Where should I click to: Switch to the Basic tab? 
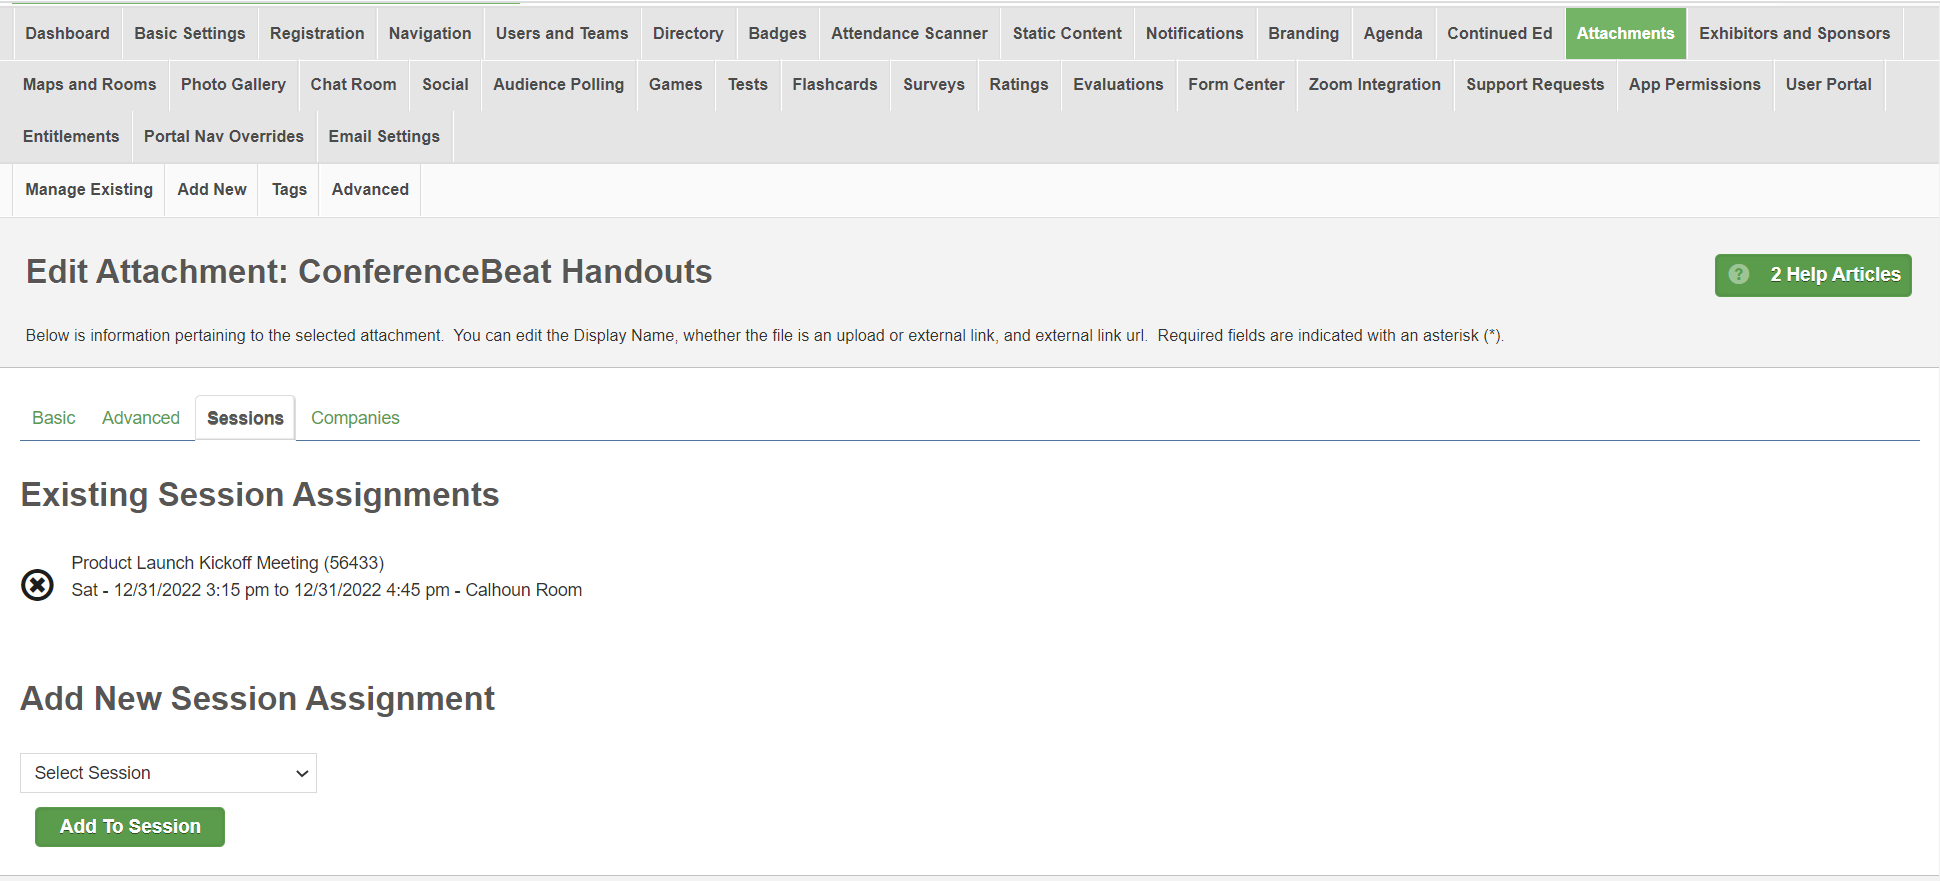[54, 418]
